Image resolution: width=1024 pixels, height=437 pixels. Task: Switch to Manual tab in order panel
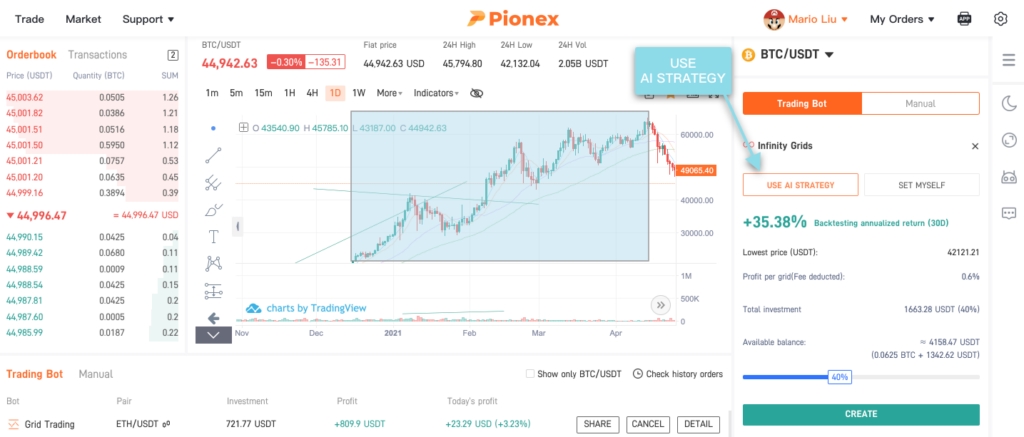(920, 103)
